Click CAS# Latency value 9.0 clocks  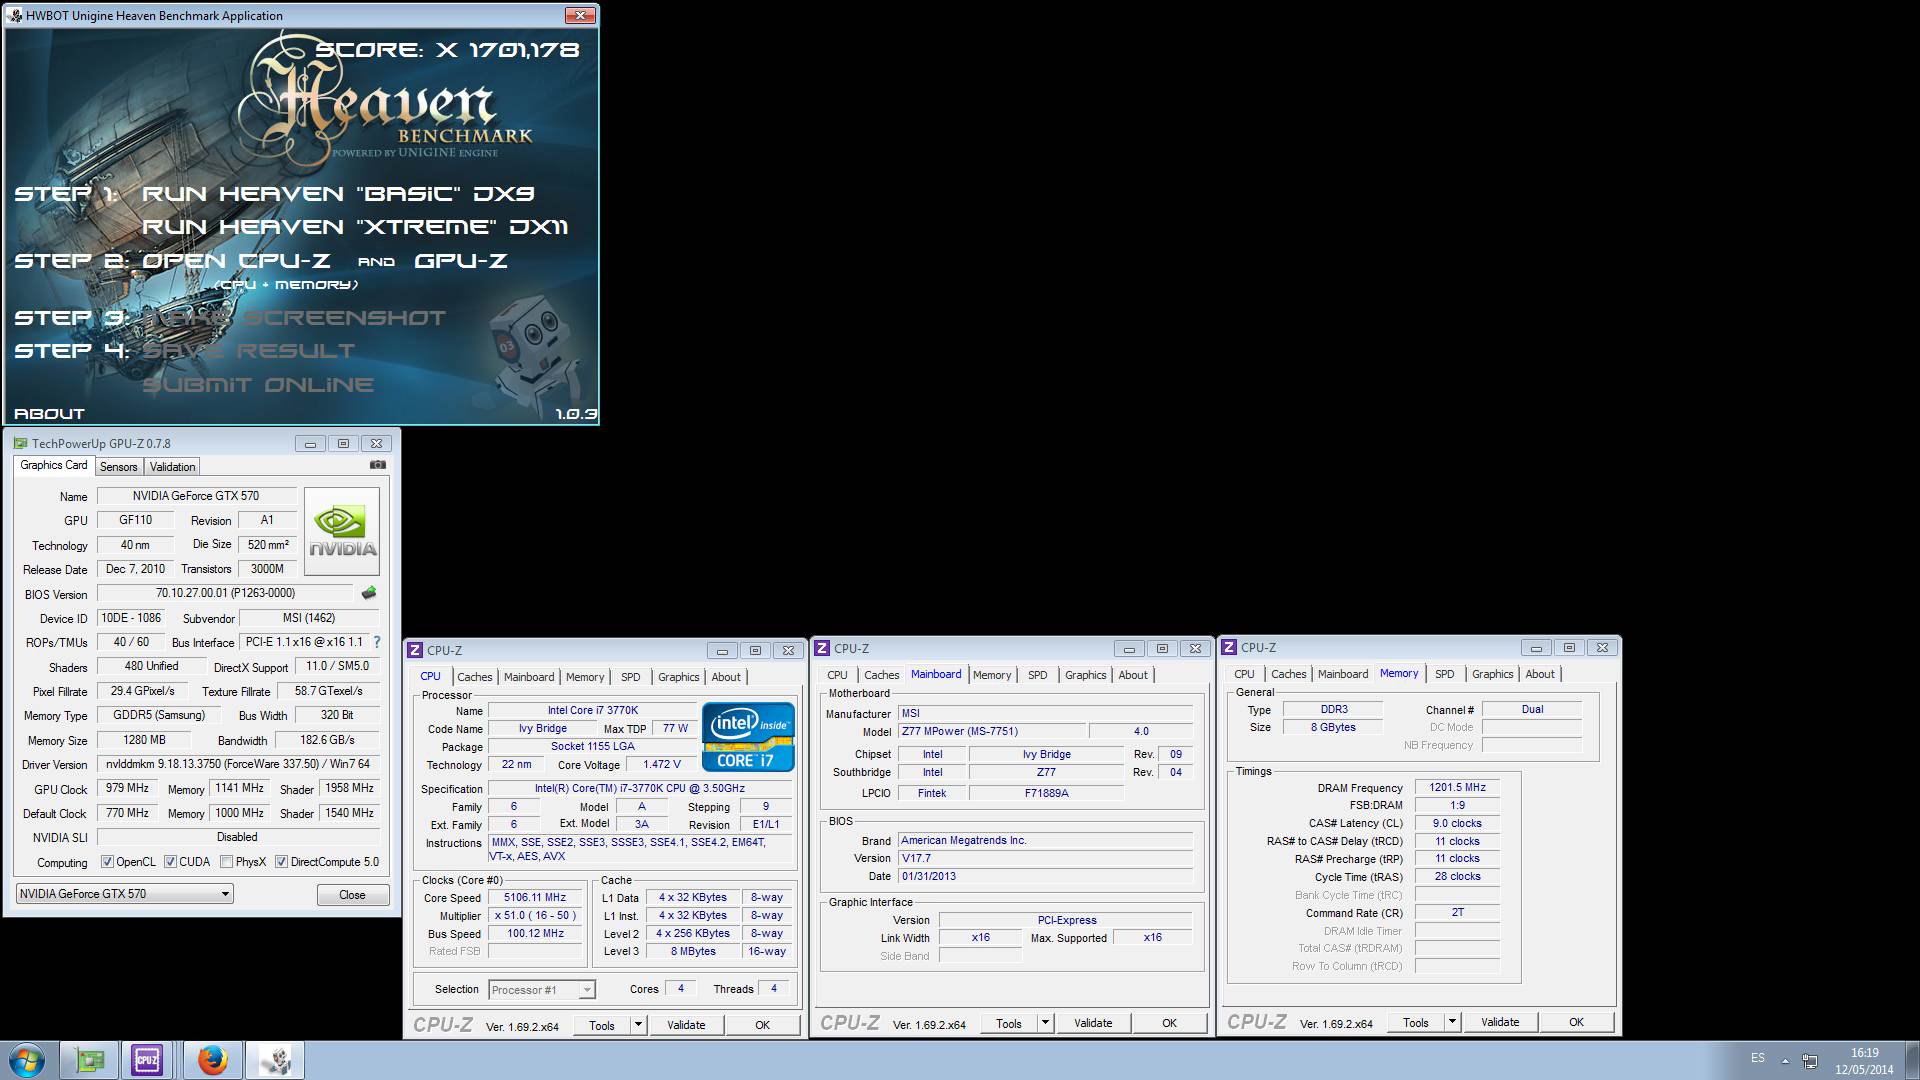[x=1457, y=824]
